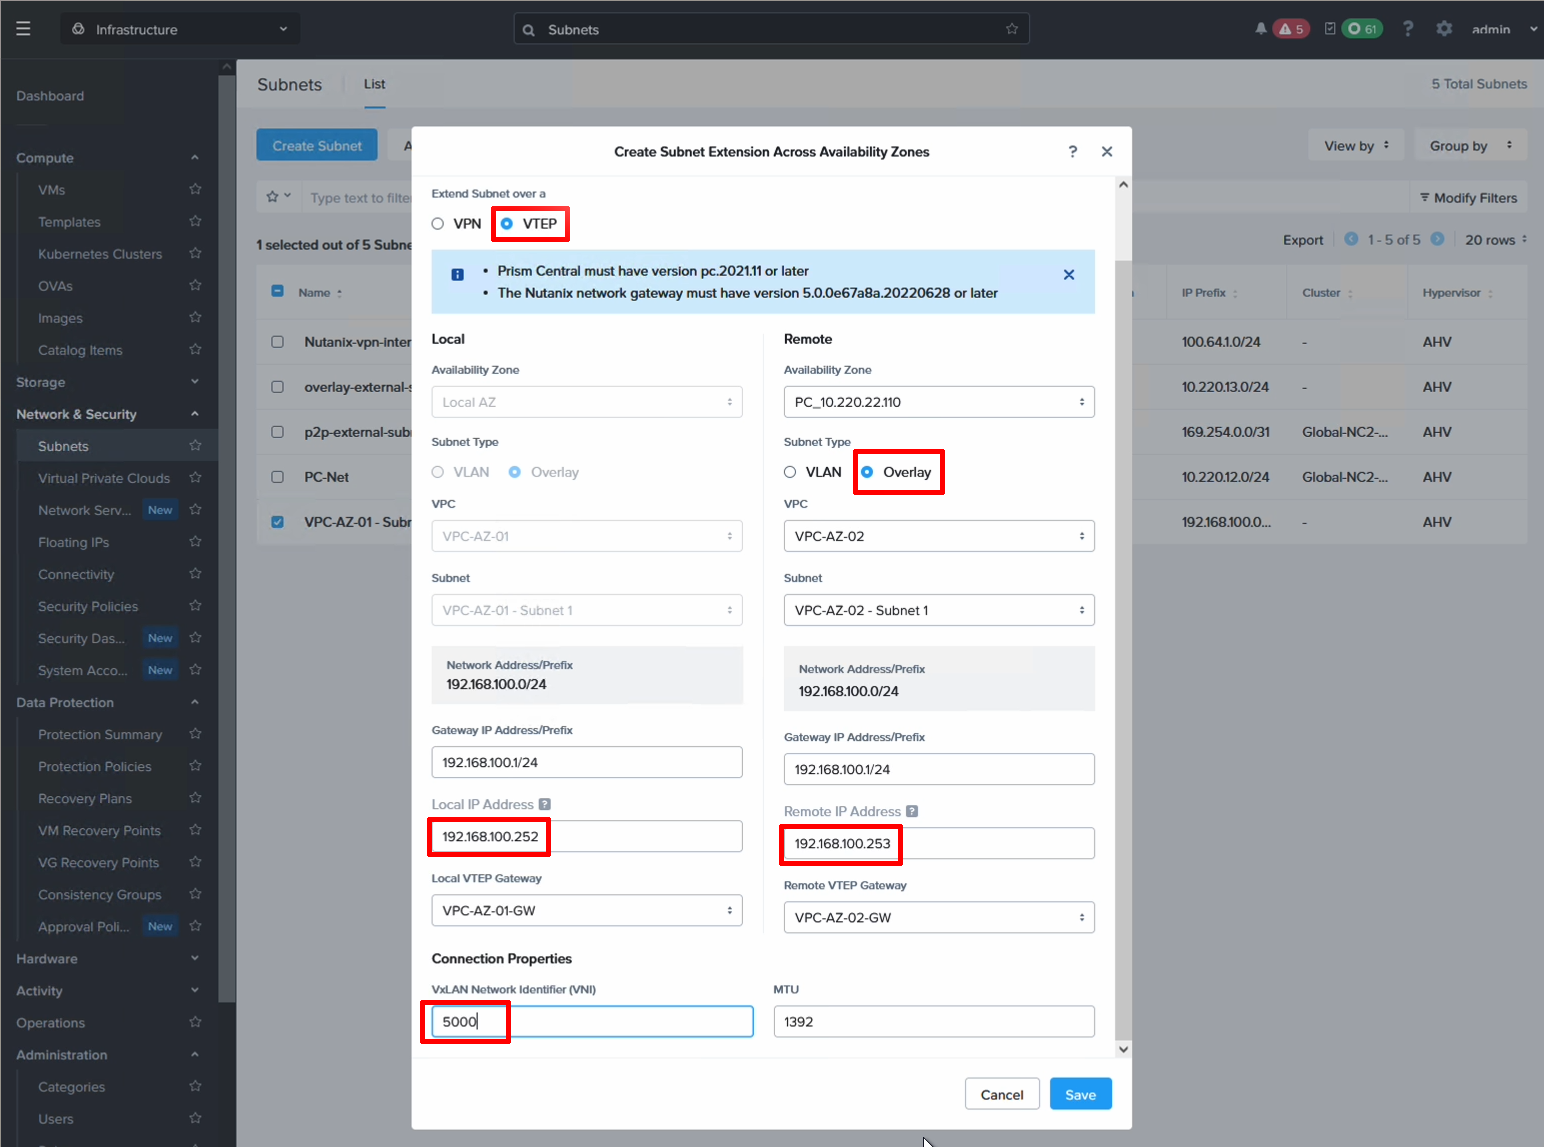Click the Cancel button
1544x1147 pixels.
(x=1001, y=1094)
